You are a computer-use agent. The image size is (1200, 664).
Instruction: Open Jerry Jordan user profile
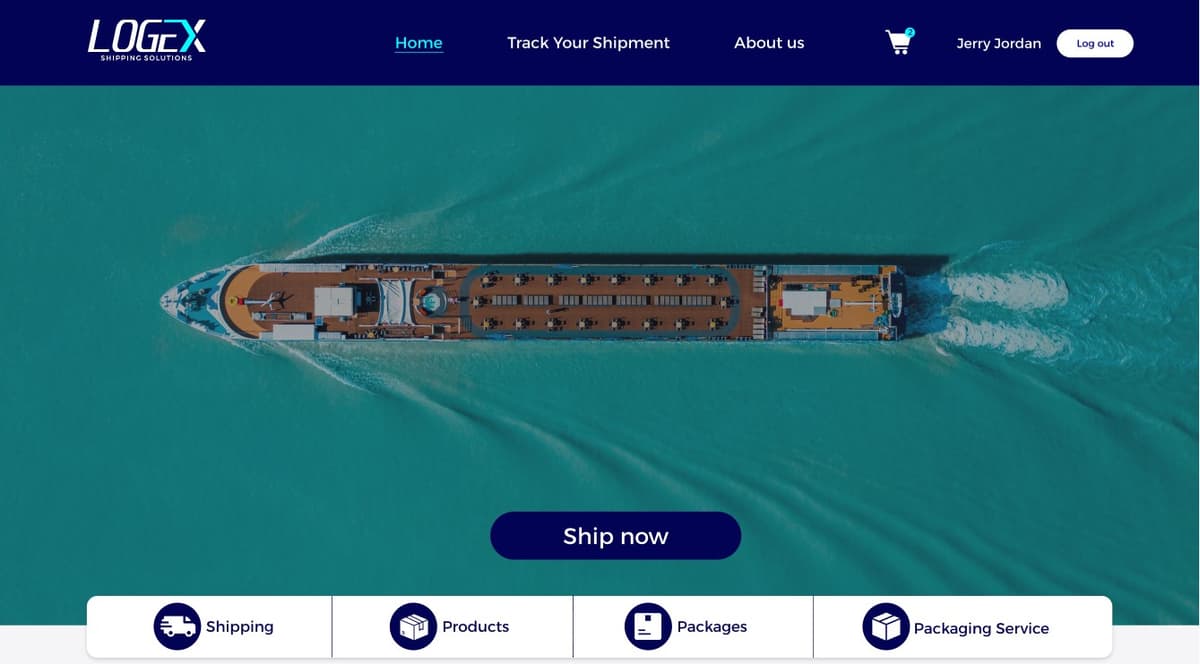pyautogui.click(x=998, y=43)
